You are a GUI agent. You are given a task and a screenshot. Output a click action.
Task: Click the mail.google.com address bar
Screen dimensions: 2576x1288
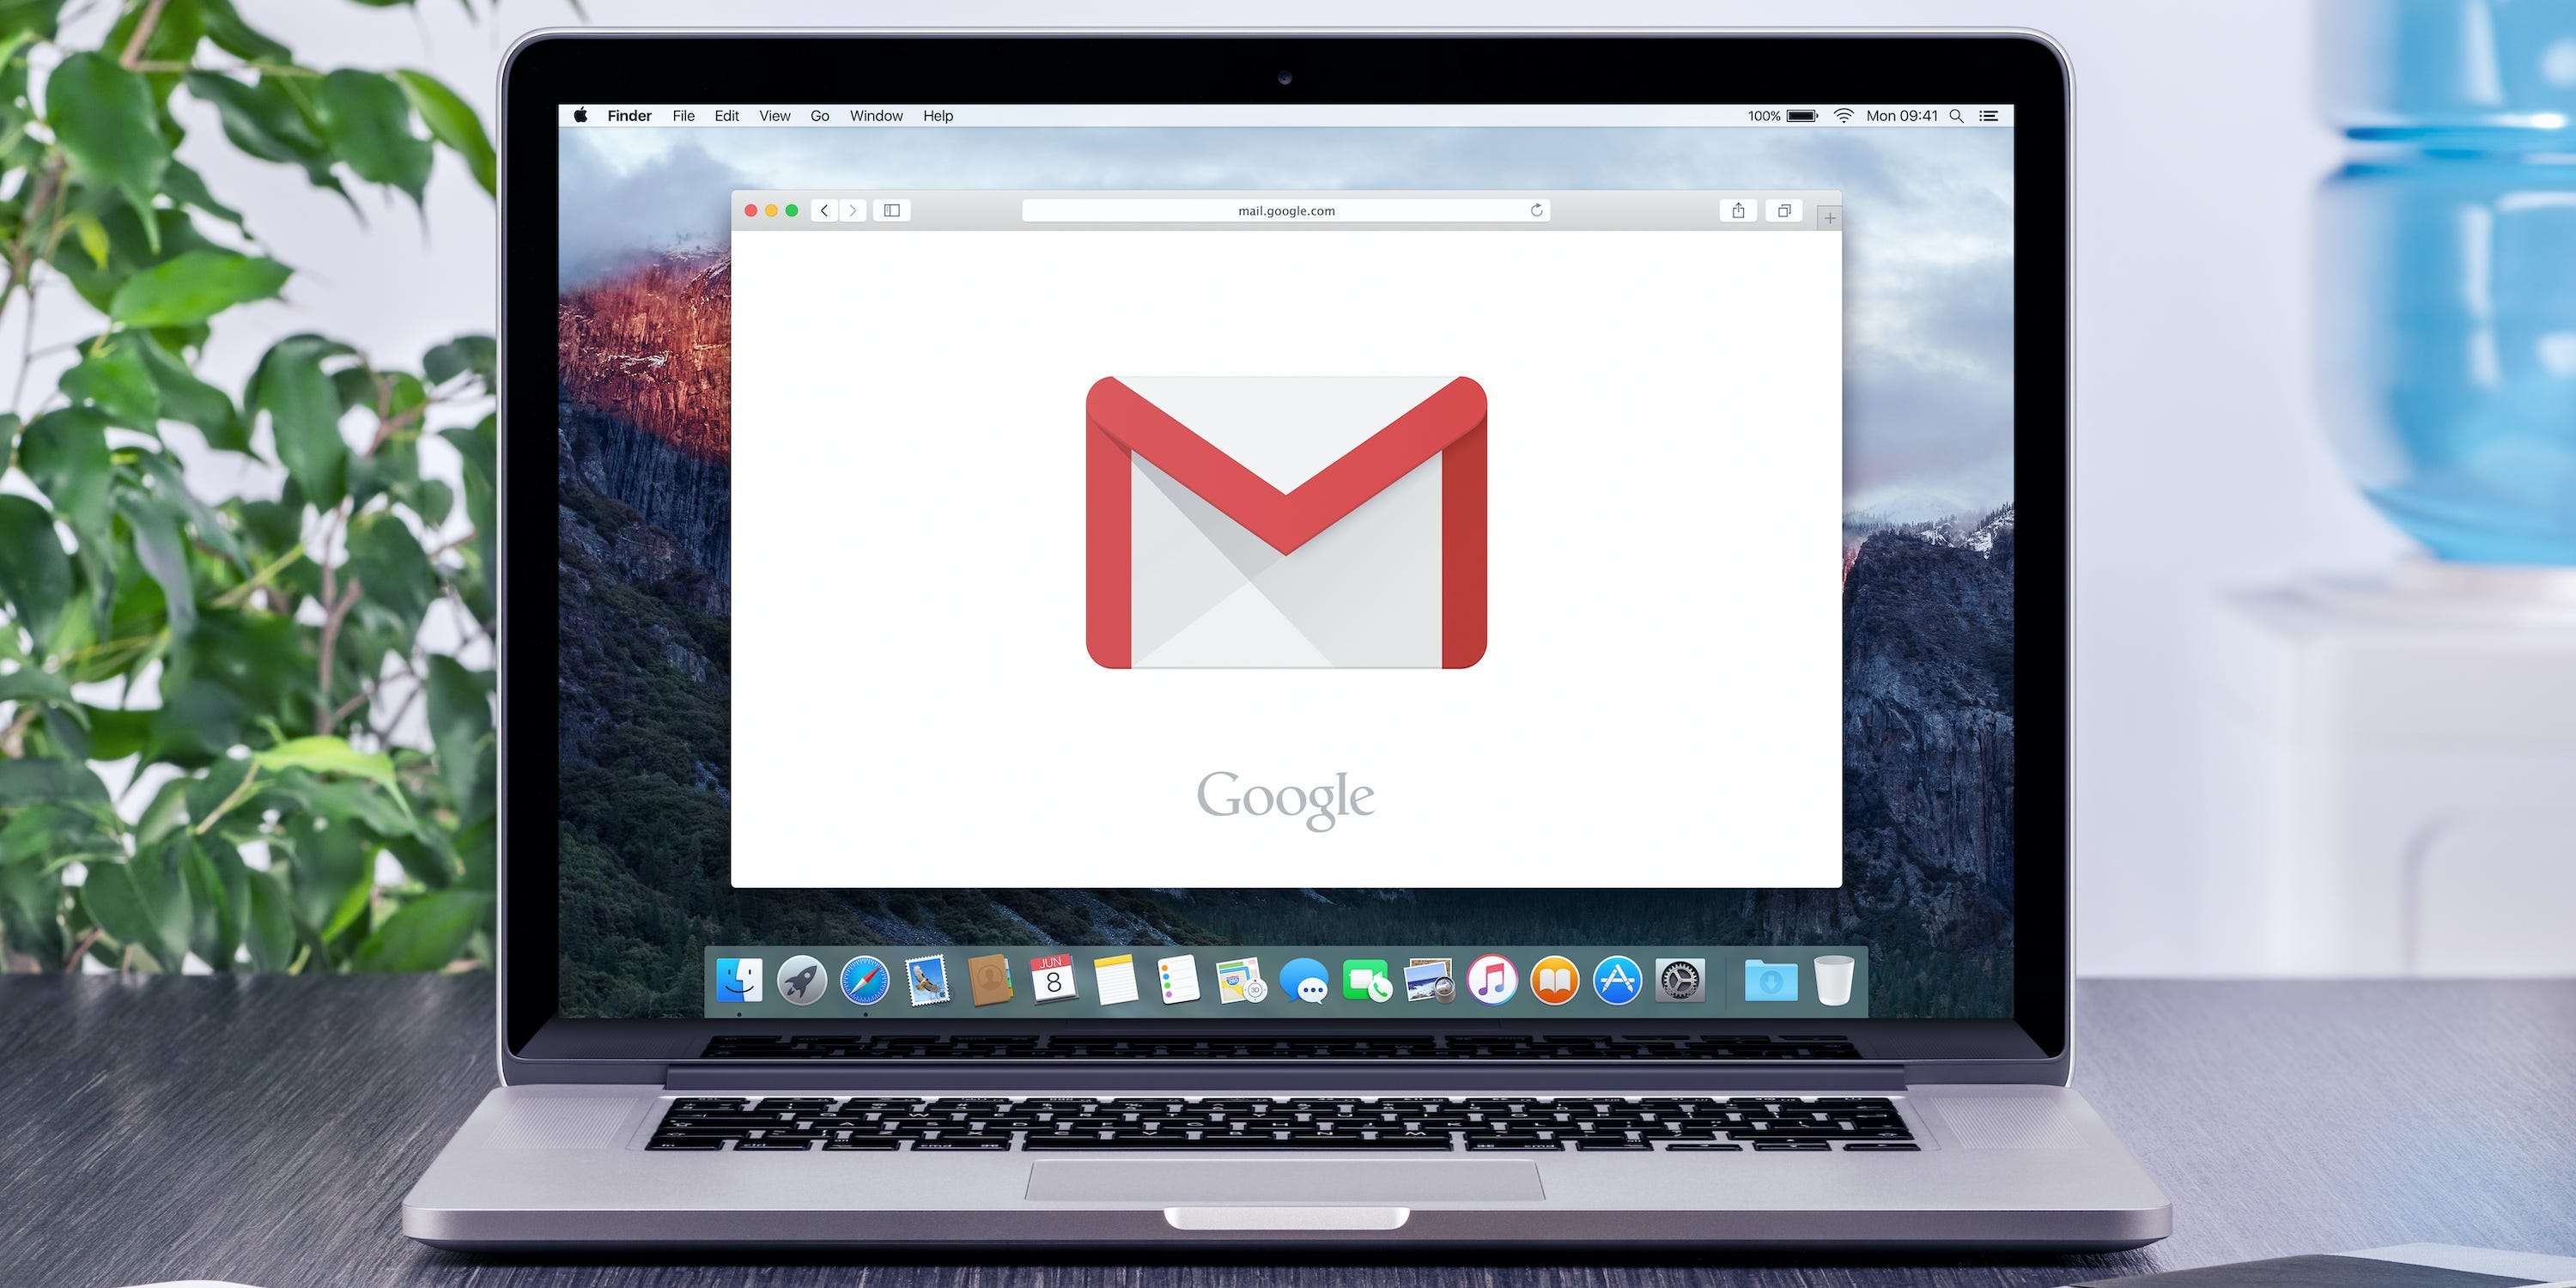tap(1290, 209)
